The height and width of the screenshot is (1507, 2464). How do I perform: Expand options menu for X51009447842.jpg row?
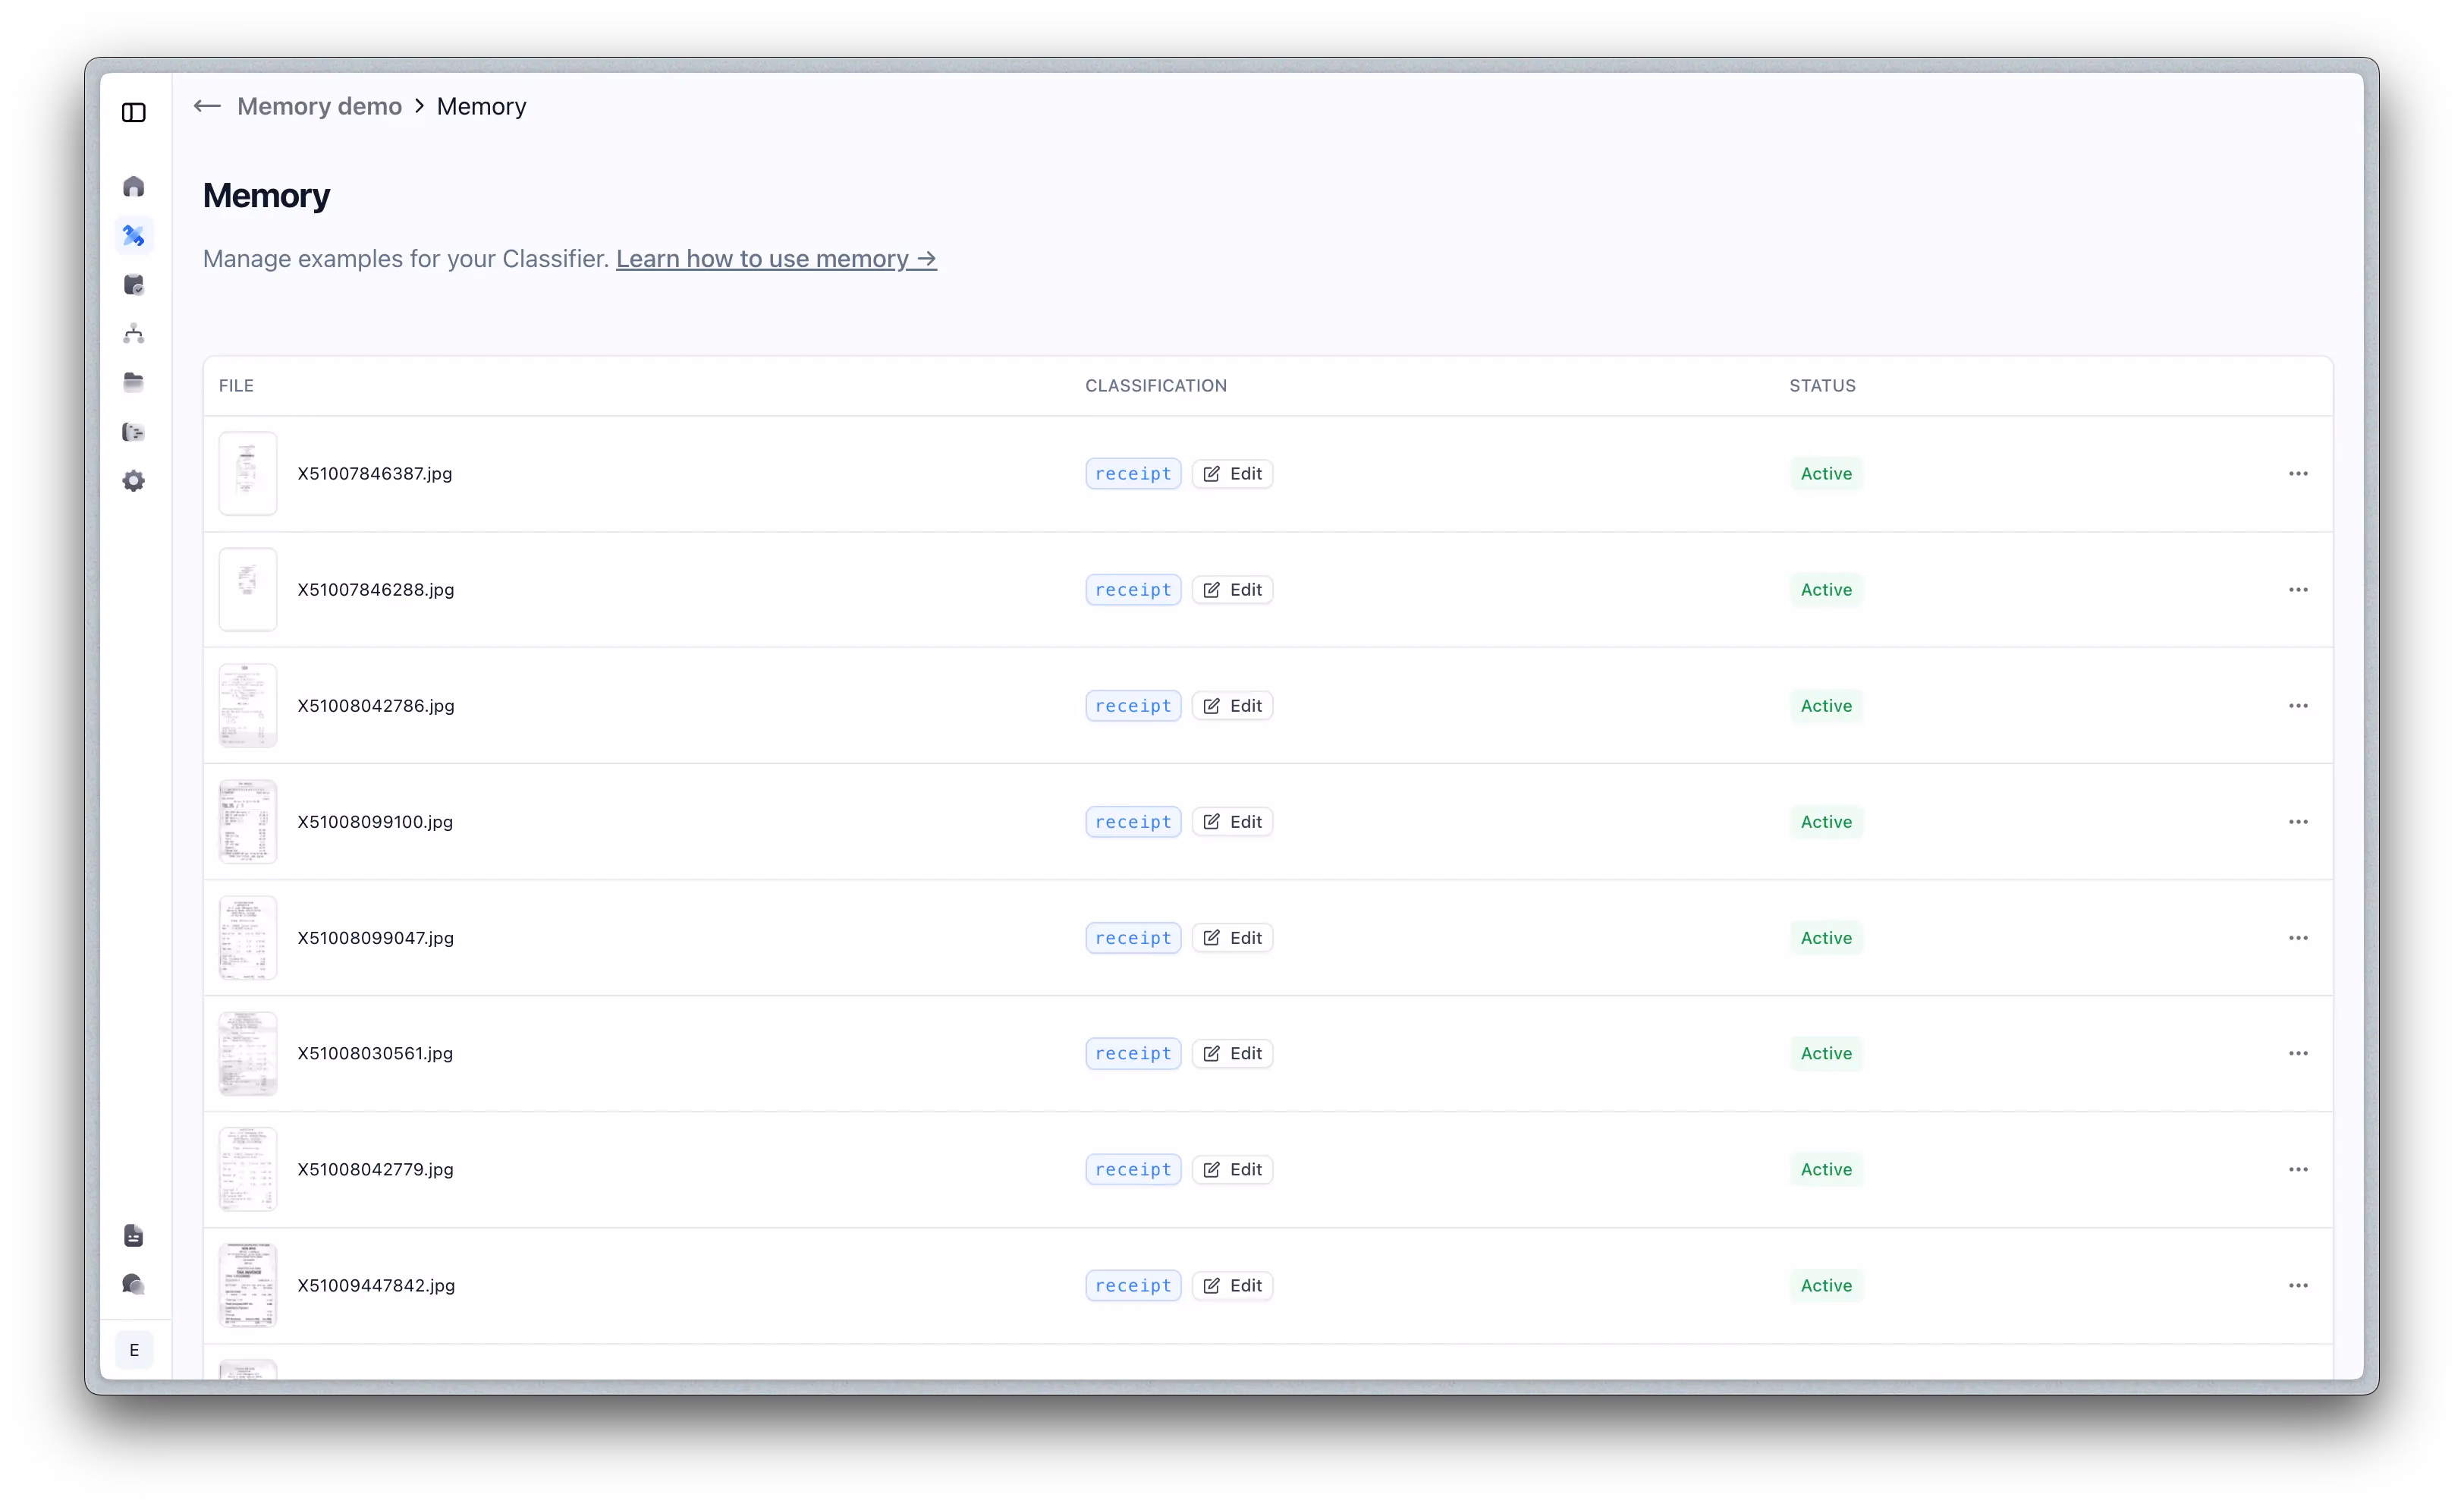[2298, 1286]
